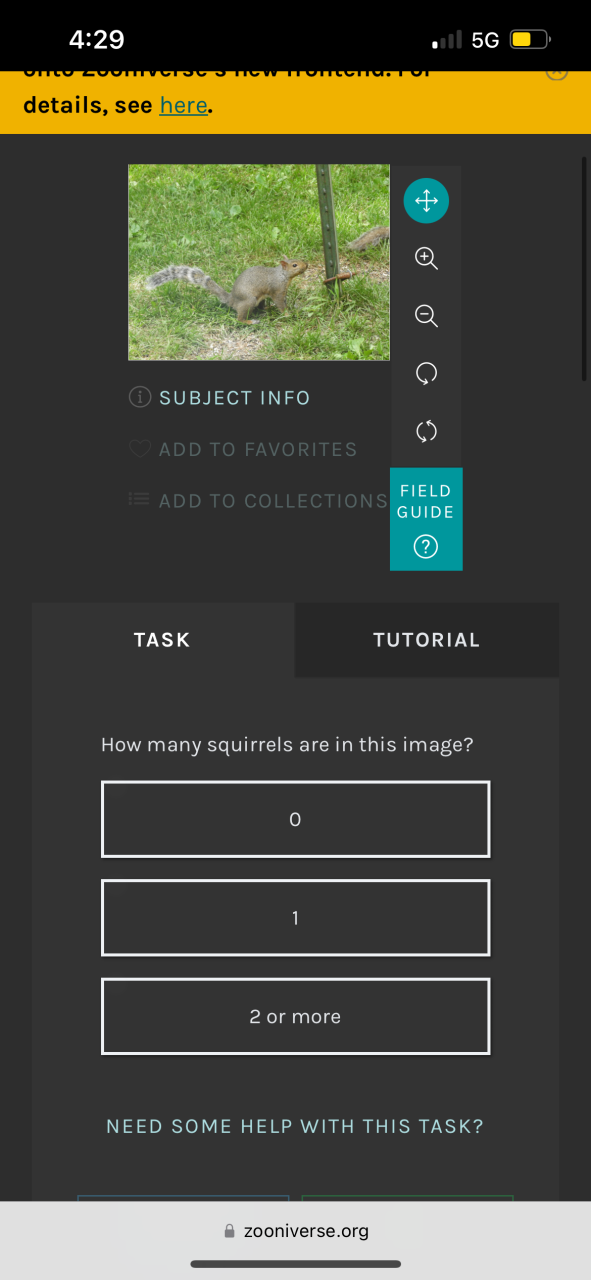Zoom out of the subject image
This screenshot has width=591, height=1280.
click(x=426, y=317)
